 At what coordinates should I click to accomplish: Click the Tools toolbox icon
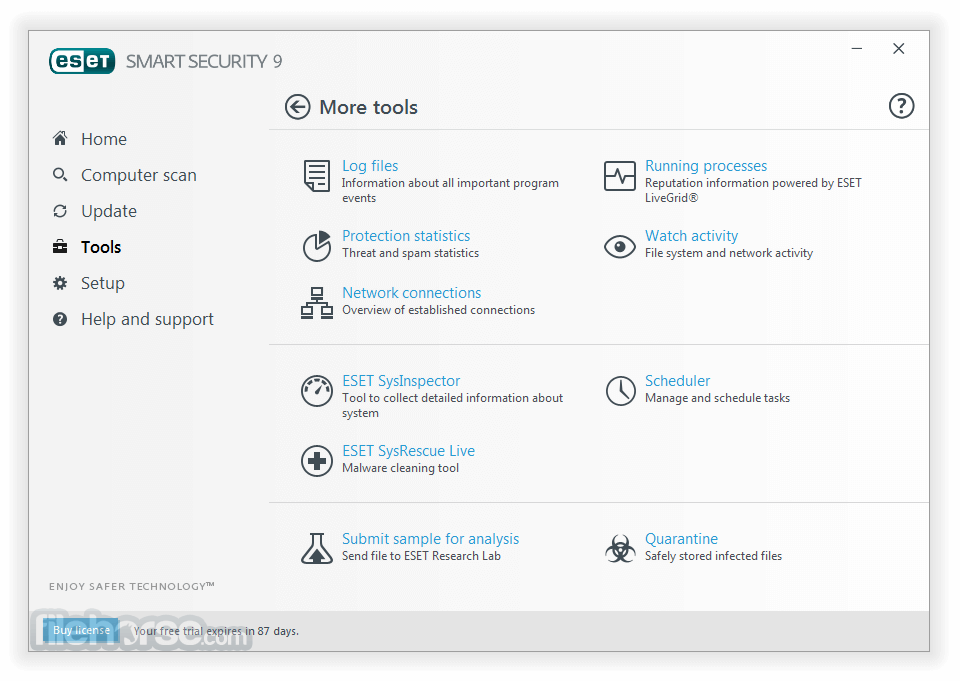point(60,247)
